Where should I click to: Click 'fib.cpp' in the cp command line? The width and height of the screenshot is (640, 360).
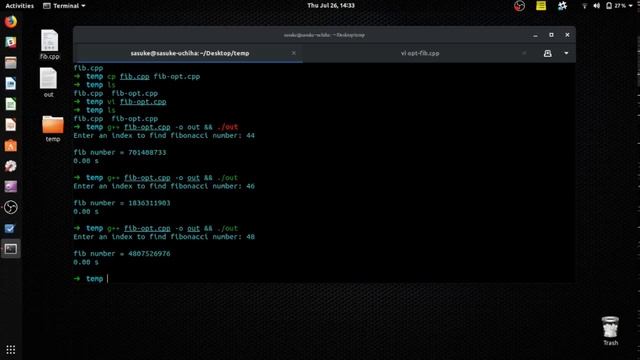(134, 76)
